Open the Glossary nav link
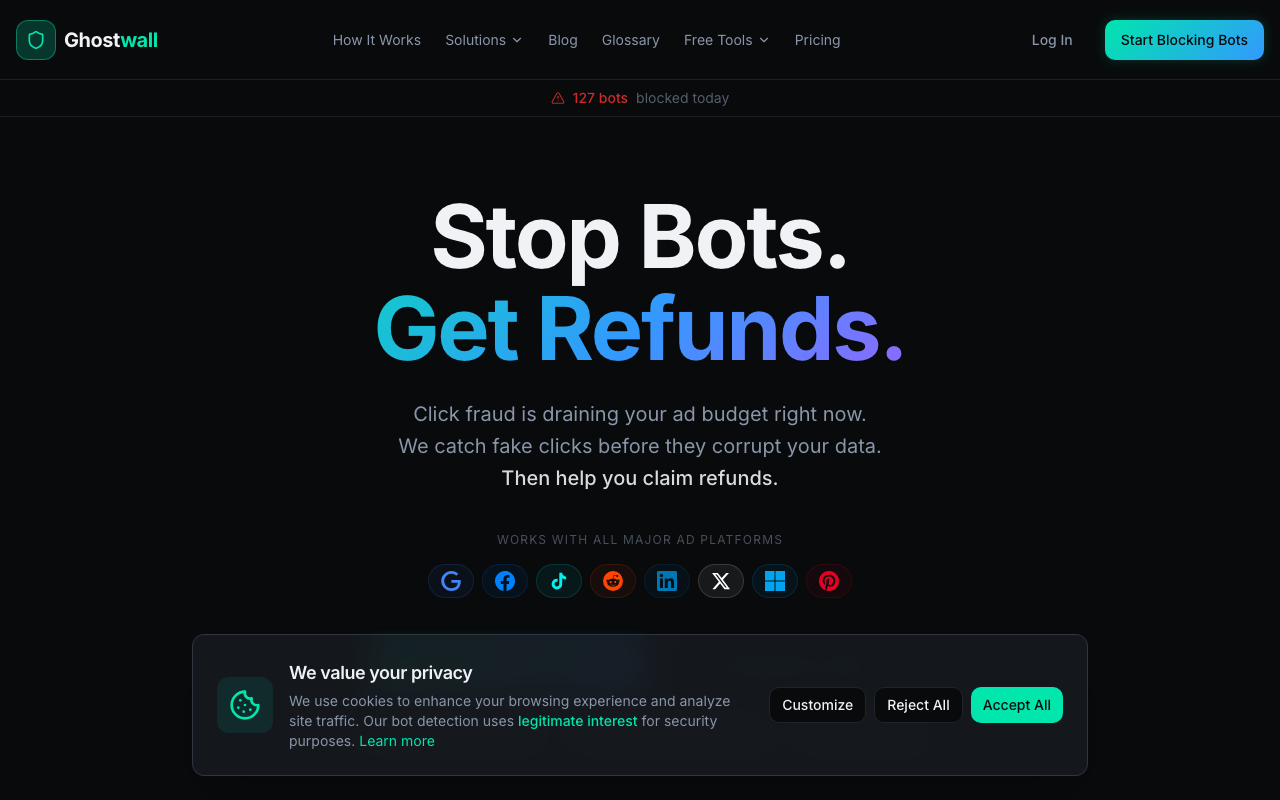 (x=631, y=40)
